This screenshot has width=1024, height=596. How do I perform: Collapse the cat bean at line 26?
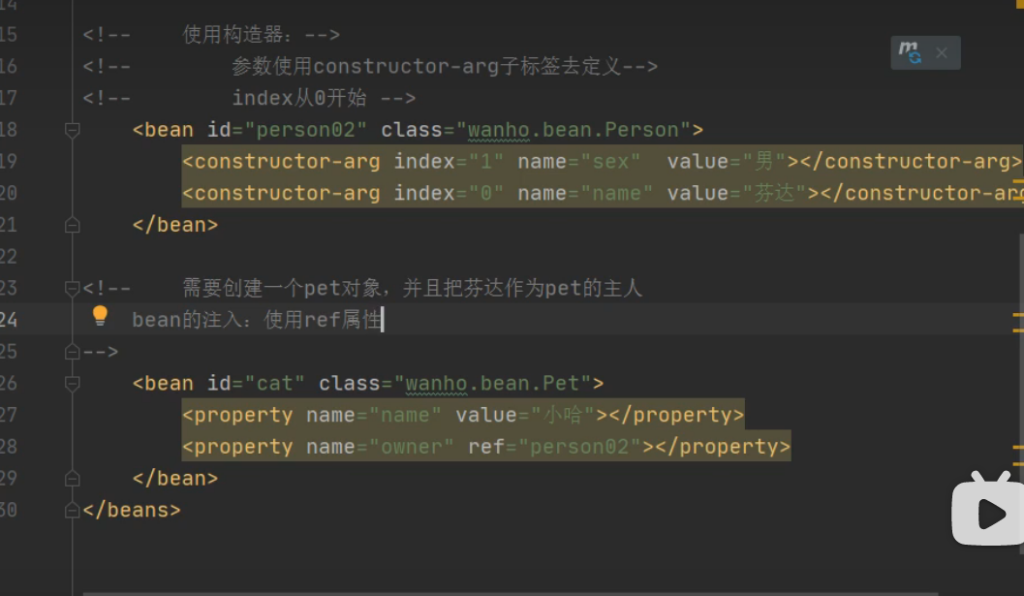pos(72,384)
